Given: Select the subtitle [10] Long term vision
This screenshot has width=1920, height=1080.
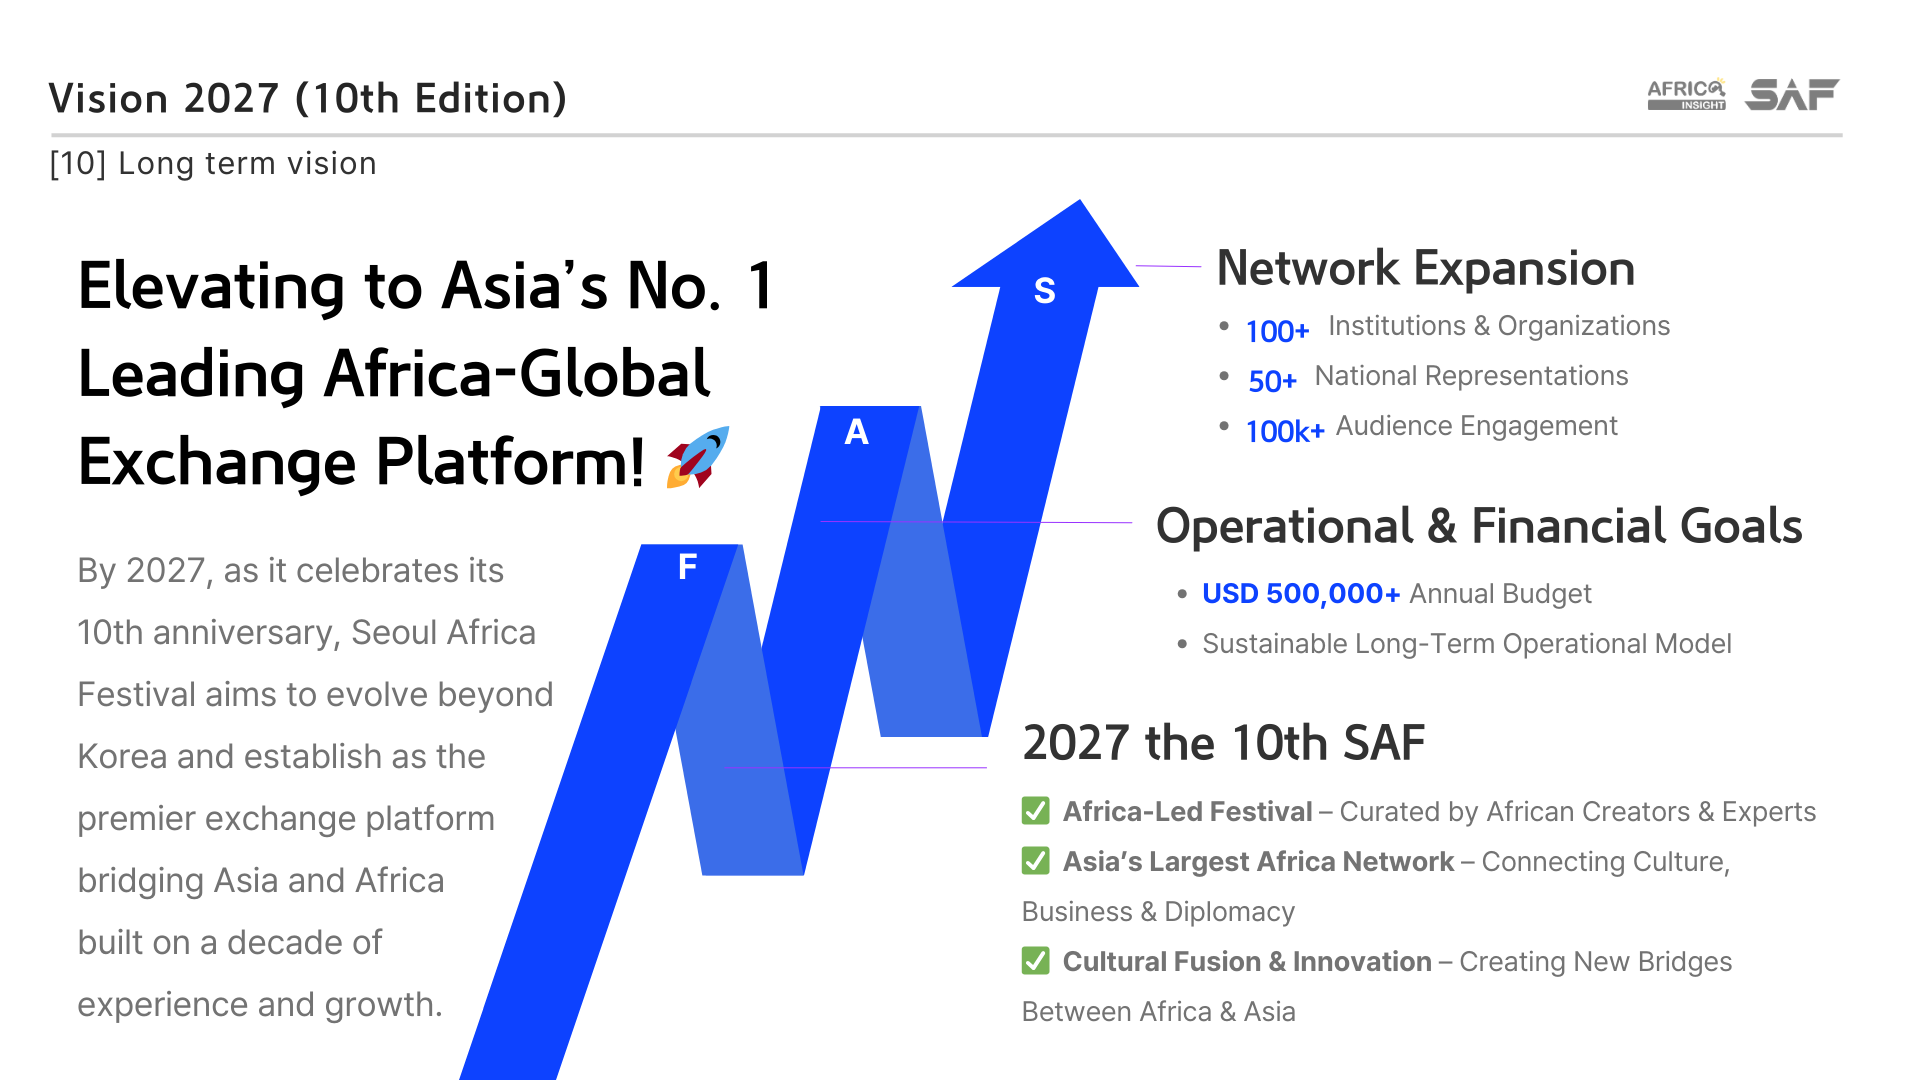Looking at the screenshot, I should point(213,163).
